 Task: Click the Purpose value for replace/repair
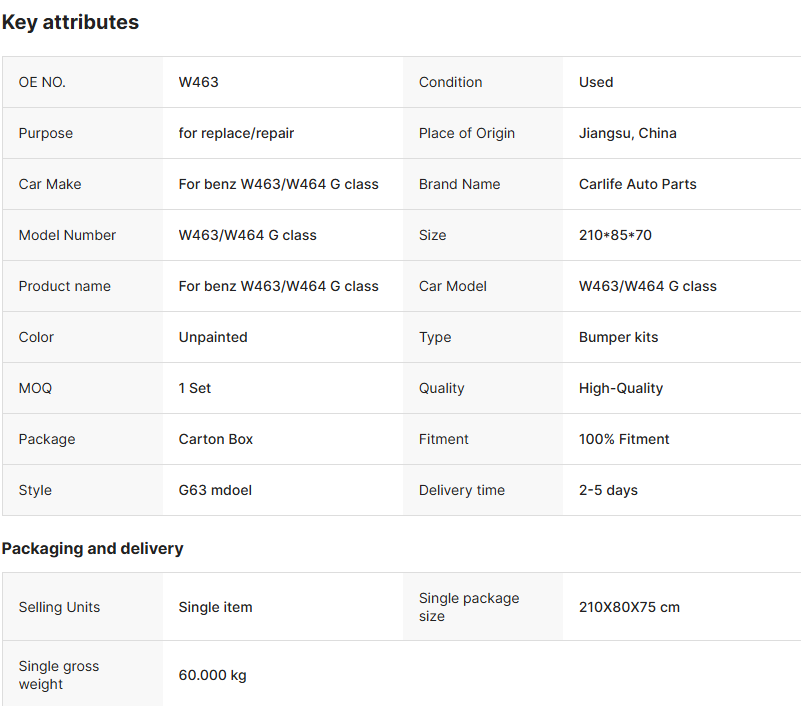click(236, 133)
